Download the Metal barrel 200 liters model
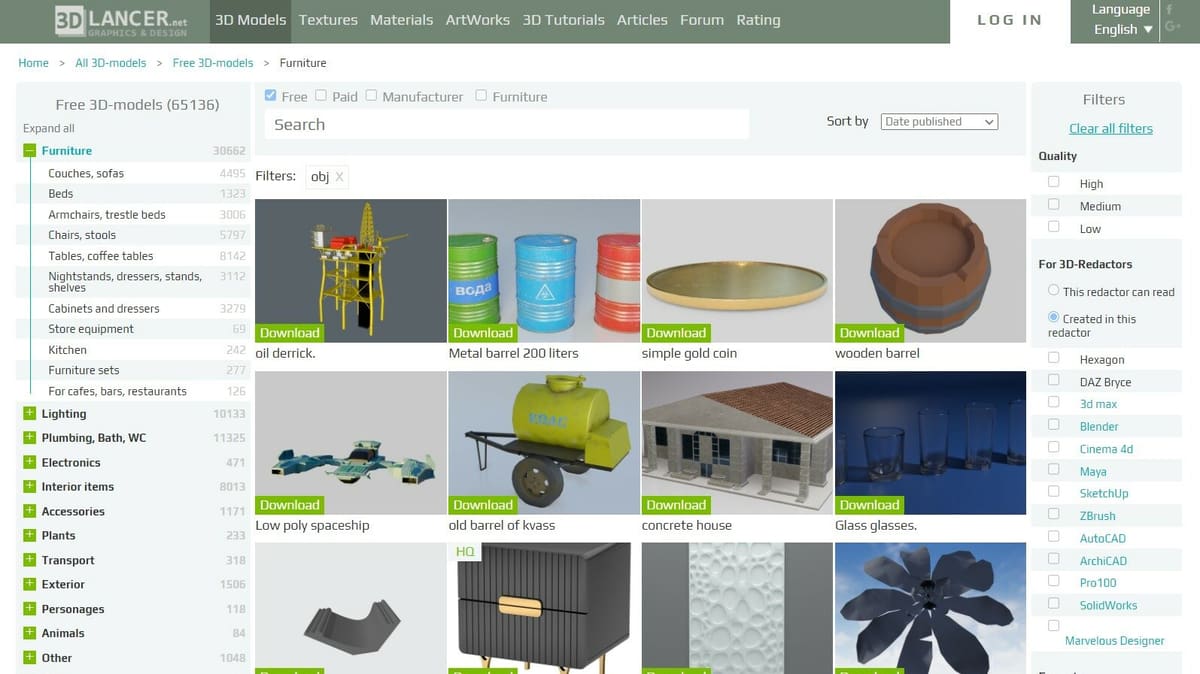This screenshot has height=674, width=1200. 483,333
